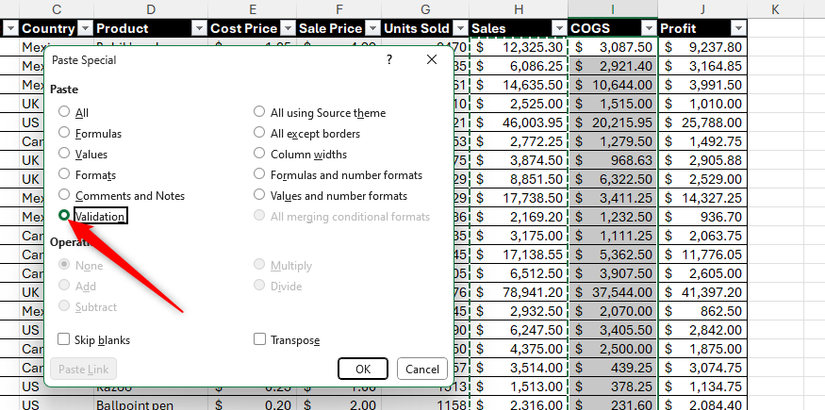This screenshot has width=825, height=410.
Task: Click COGS cell showing 439.25
Action: point(613,367)
